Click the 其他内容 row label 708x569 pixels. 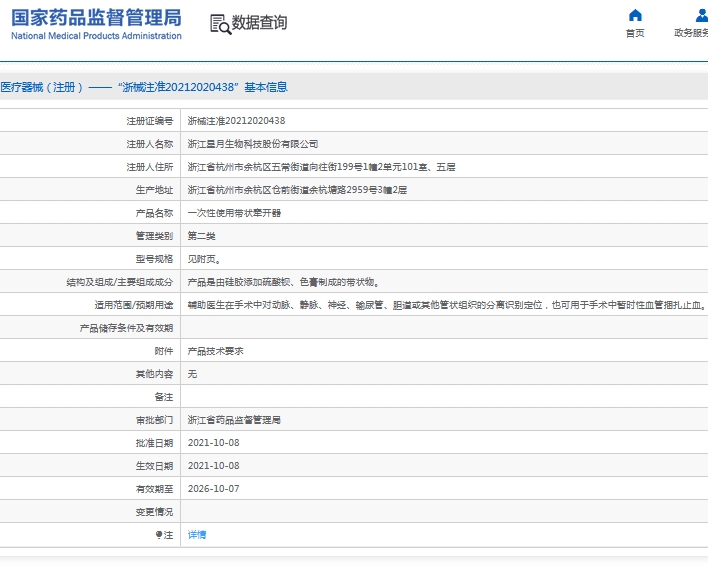pos(154,374)
